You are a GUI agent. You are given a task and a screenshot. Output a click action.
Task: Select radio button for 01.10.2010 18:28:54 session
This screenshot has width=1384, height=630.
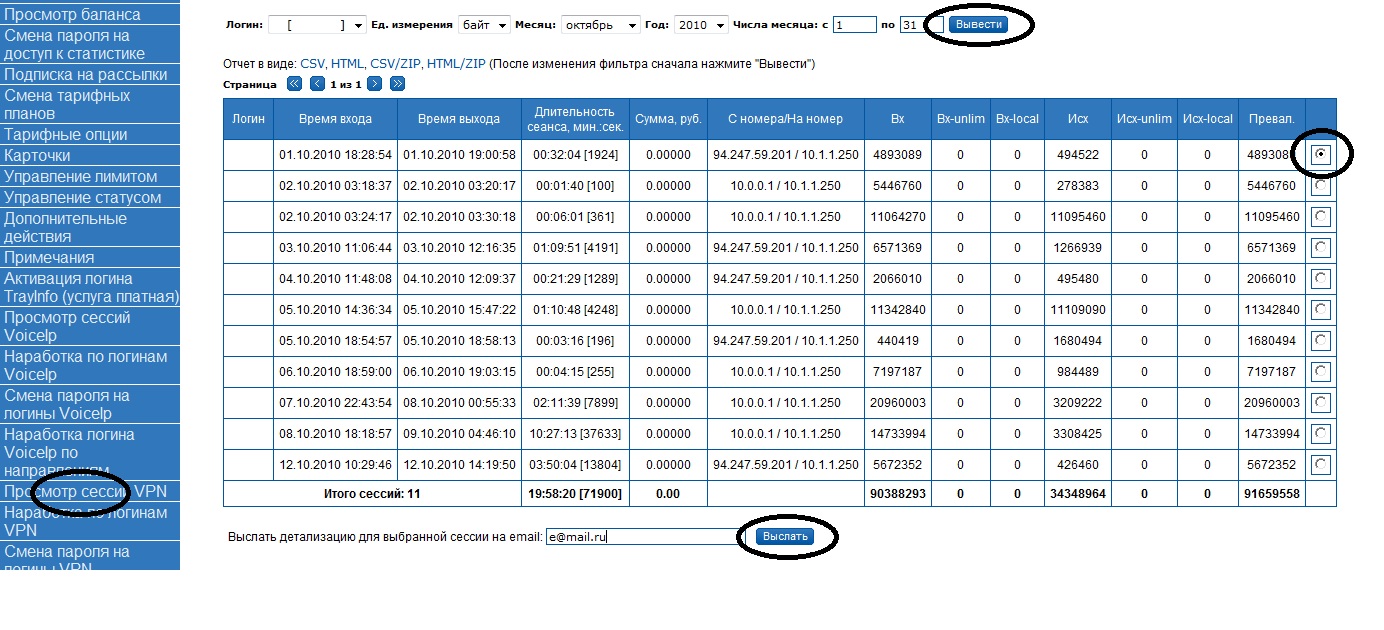click(1321, 155)
